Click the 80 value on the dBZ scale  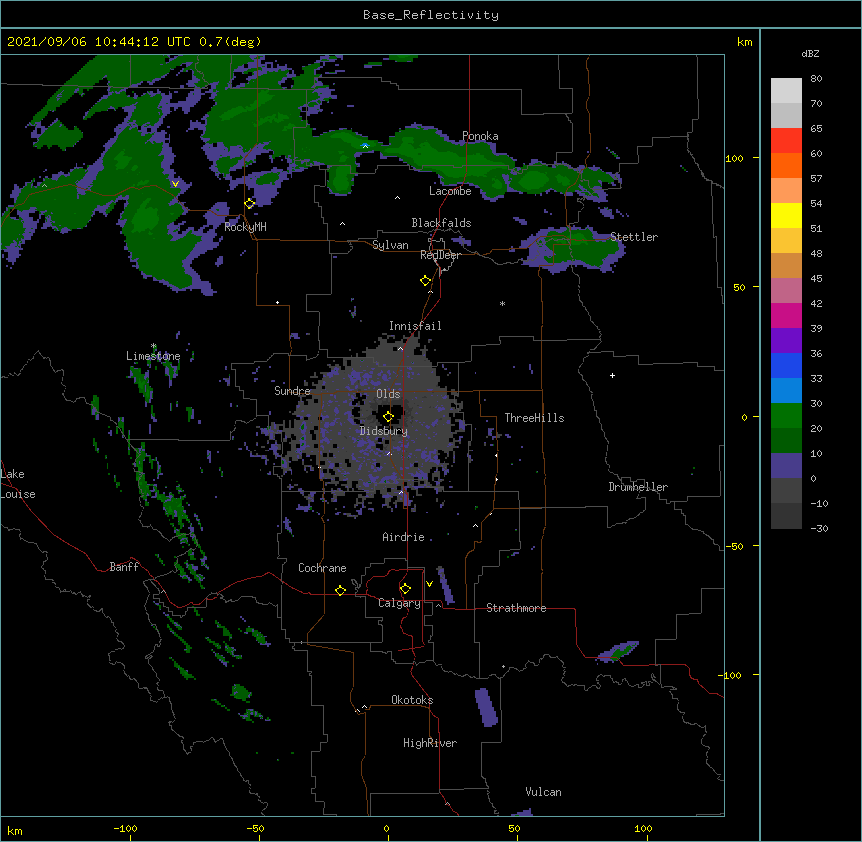(x=816, y=79)
